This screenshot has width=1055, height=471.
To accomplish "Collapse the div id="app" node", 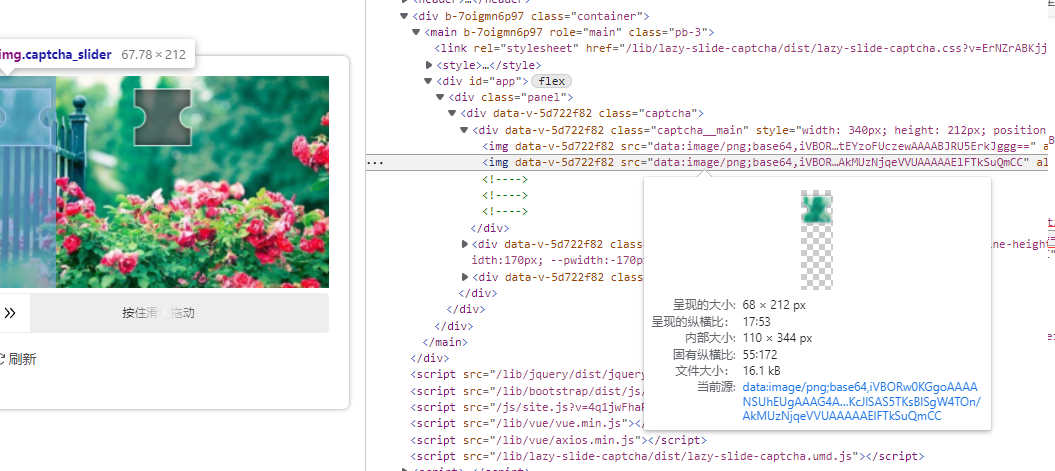I will tap(428, 81).
